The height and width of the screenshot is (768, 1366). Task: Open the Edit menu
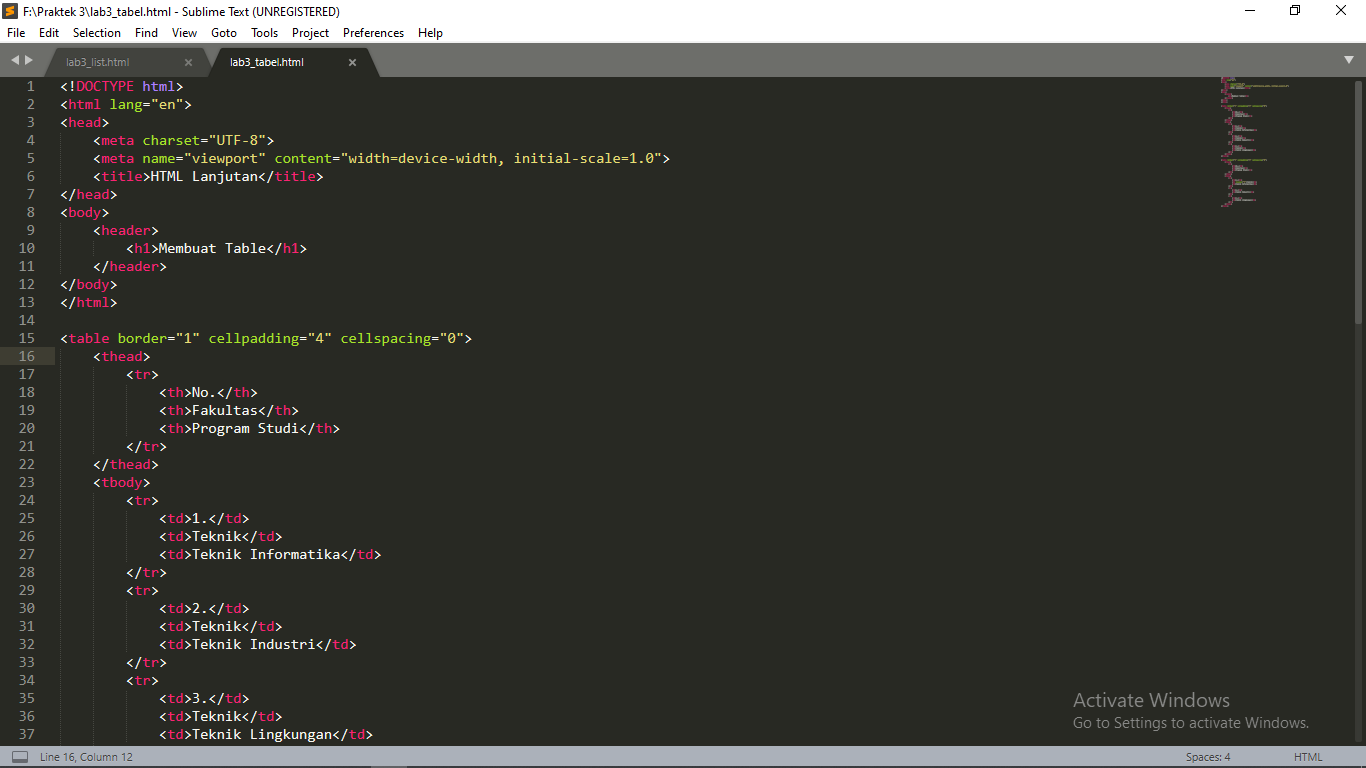click(48, 33)
